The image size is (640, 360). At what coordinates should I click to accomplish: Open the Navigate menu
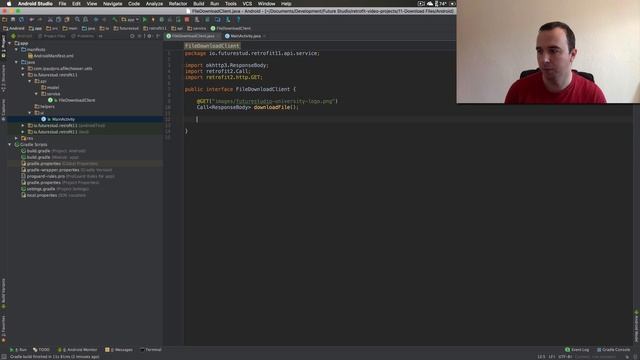113,3
